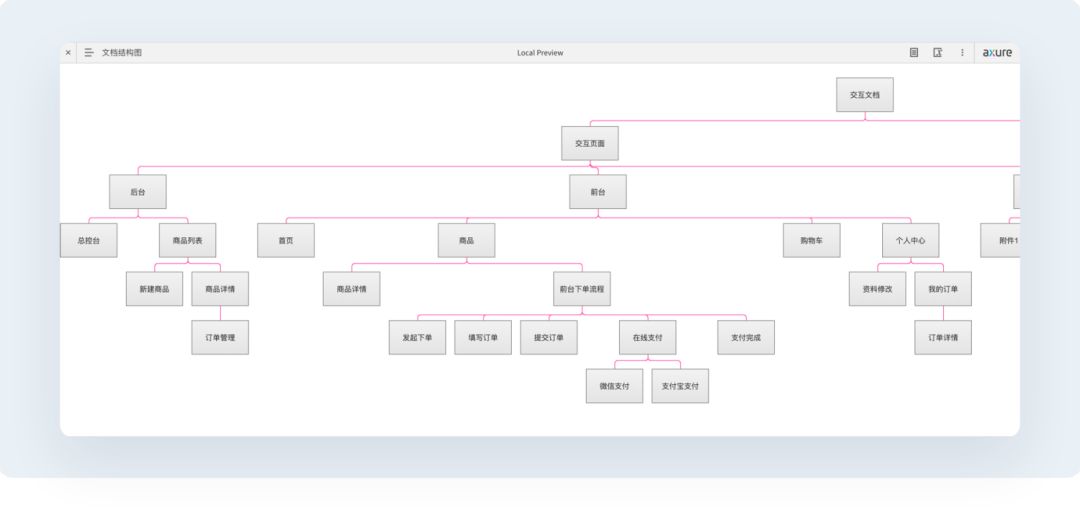
Task: Click the Axure logo
Action: (x=997, y=52)
